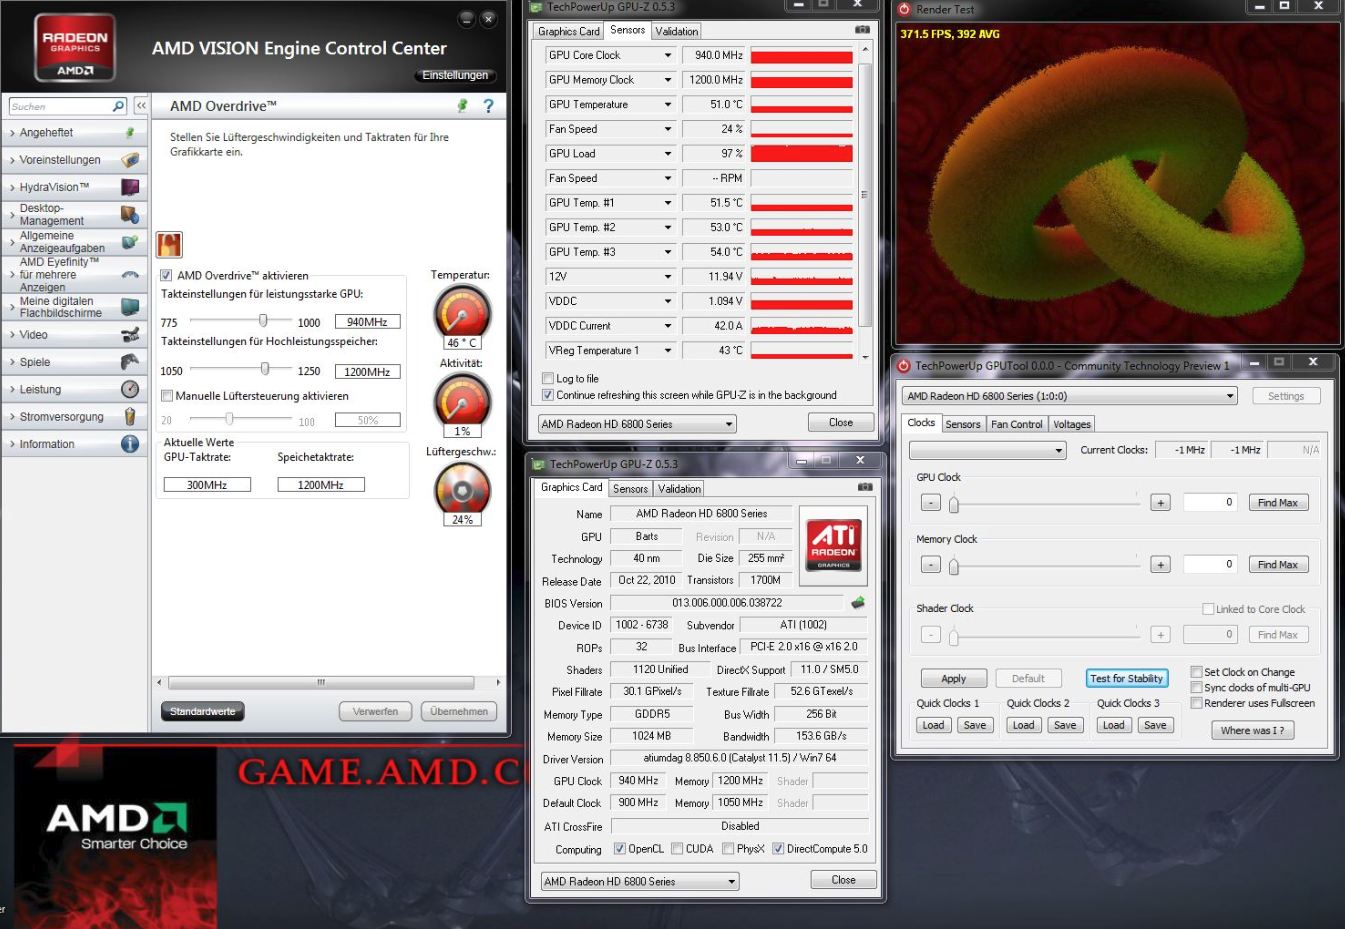Expand the Angeheftet sidebar section
Screen dimensions: 1345x929
pyautogui.click(x=74, y=132)
